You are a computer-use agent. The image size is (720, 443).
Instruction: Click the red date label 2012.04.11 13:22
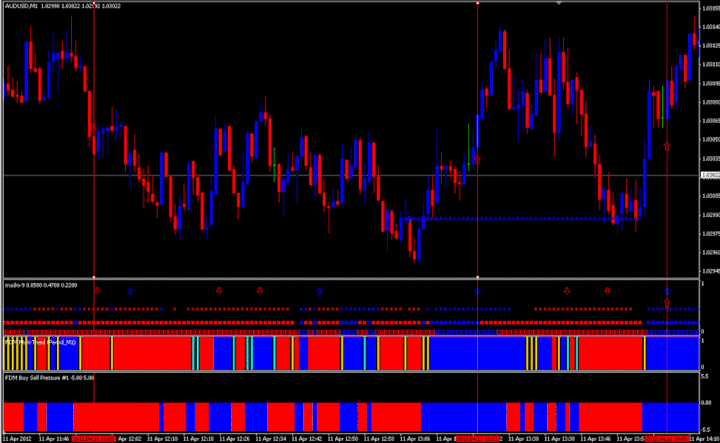point(478,439)
